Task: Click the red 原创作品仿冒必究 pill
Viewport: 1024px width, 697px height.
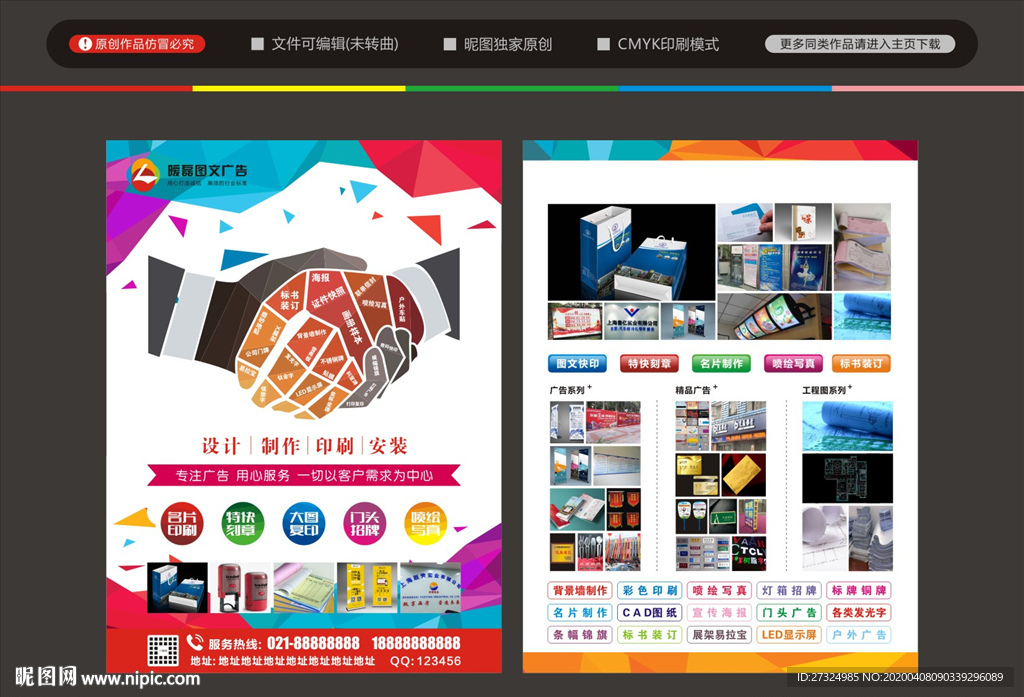Action: (x=137, y=44)
